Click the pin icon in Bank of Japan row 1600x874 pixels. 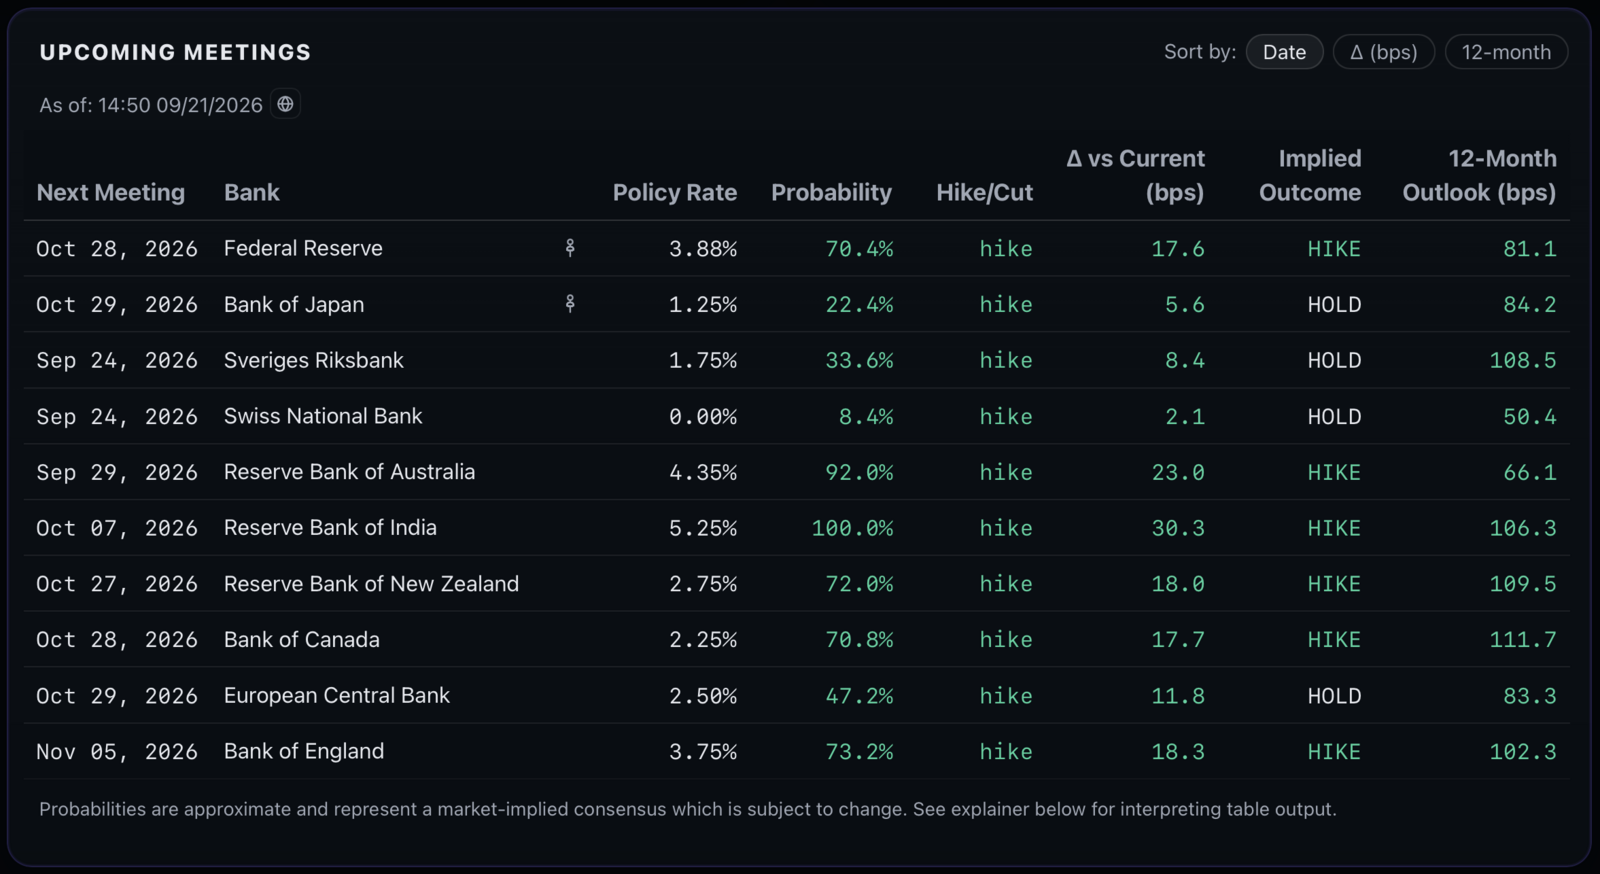(570, 303)
